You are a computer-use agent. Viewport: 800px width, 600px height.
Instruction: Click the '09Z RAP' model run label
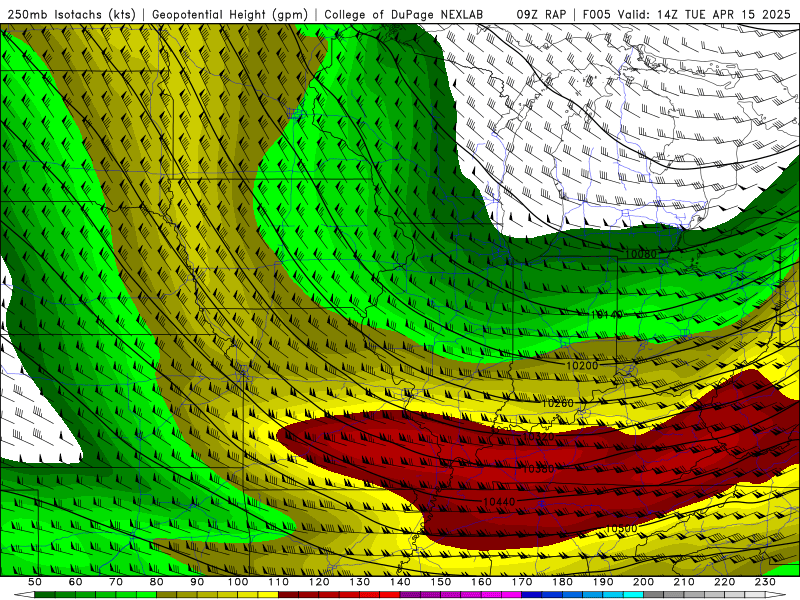click(x=541, y=14)
